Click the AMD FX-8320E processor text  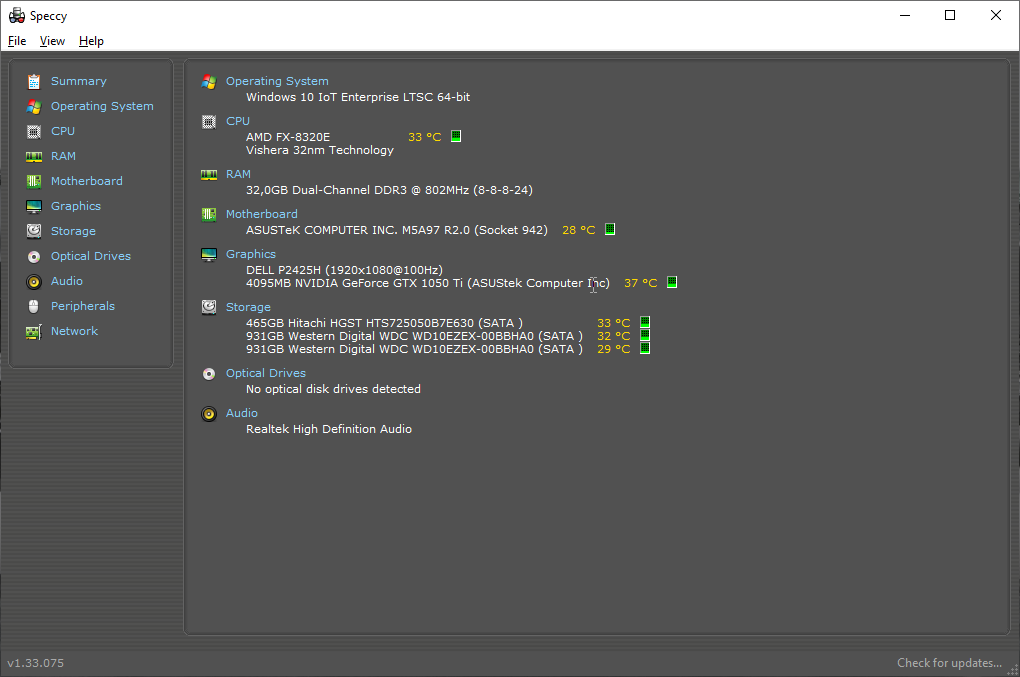tap(288, 137)
